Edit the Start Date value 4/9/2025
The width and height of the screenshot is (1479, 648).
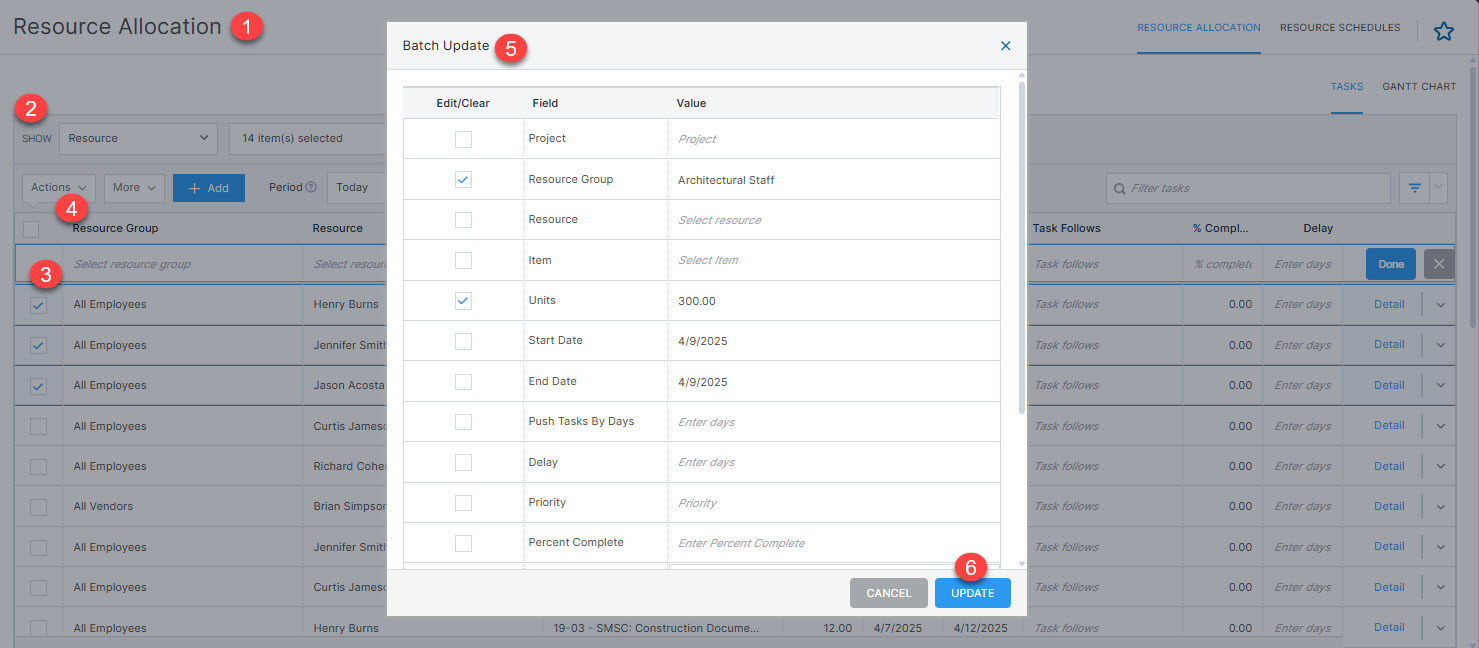(x=834, y=341)
